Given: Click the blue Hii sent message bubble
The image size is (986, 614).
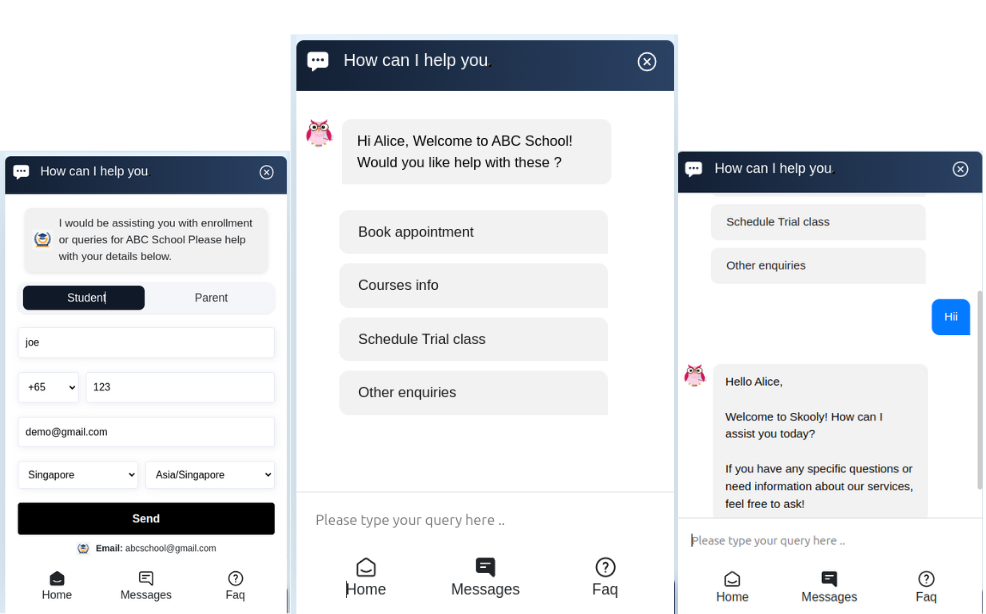Looking at the screenshot, I should (950, 317).
